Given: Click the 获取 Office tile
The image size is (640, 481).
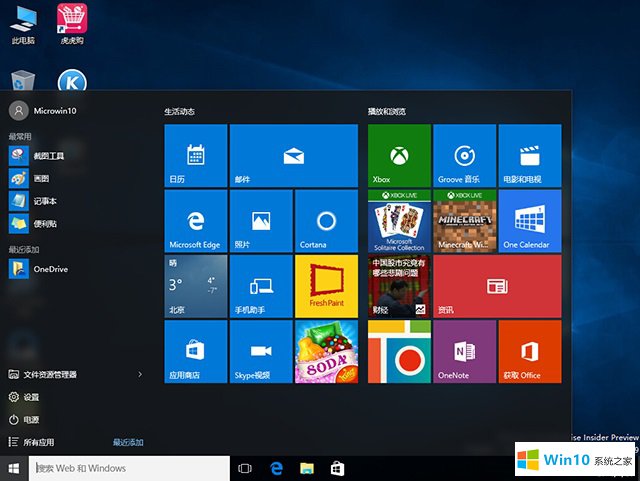Looking at the screenshot, I should click(x=530, y=352).
